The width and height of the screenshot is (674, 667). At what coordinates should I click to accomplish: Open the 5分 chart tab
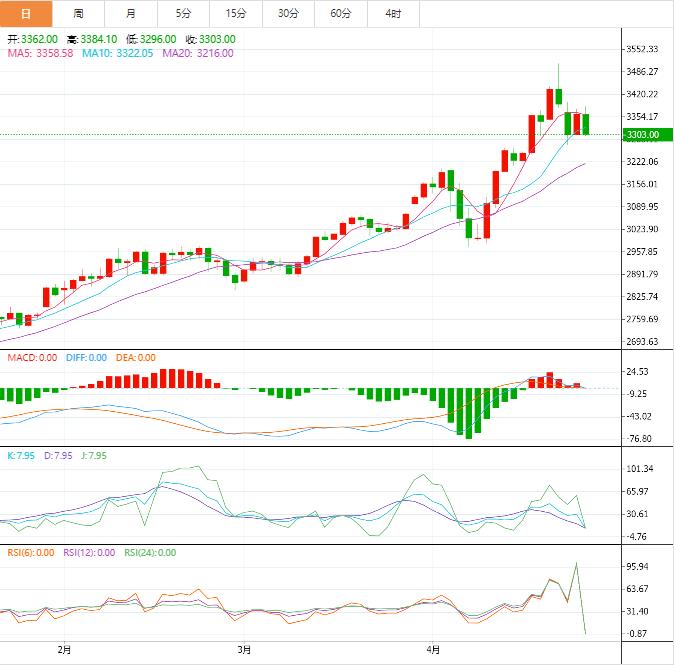tap(183, 13)
